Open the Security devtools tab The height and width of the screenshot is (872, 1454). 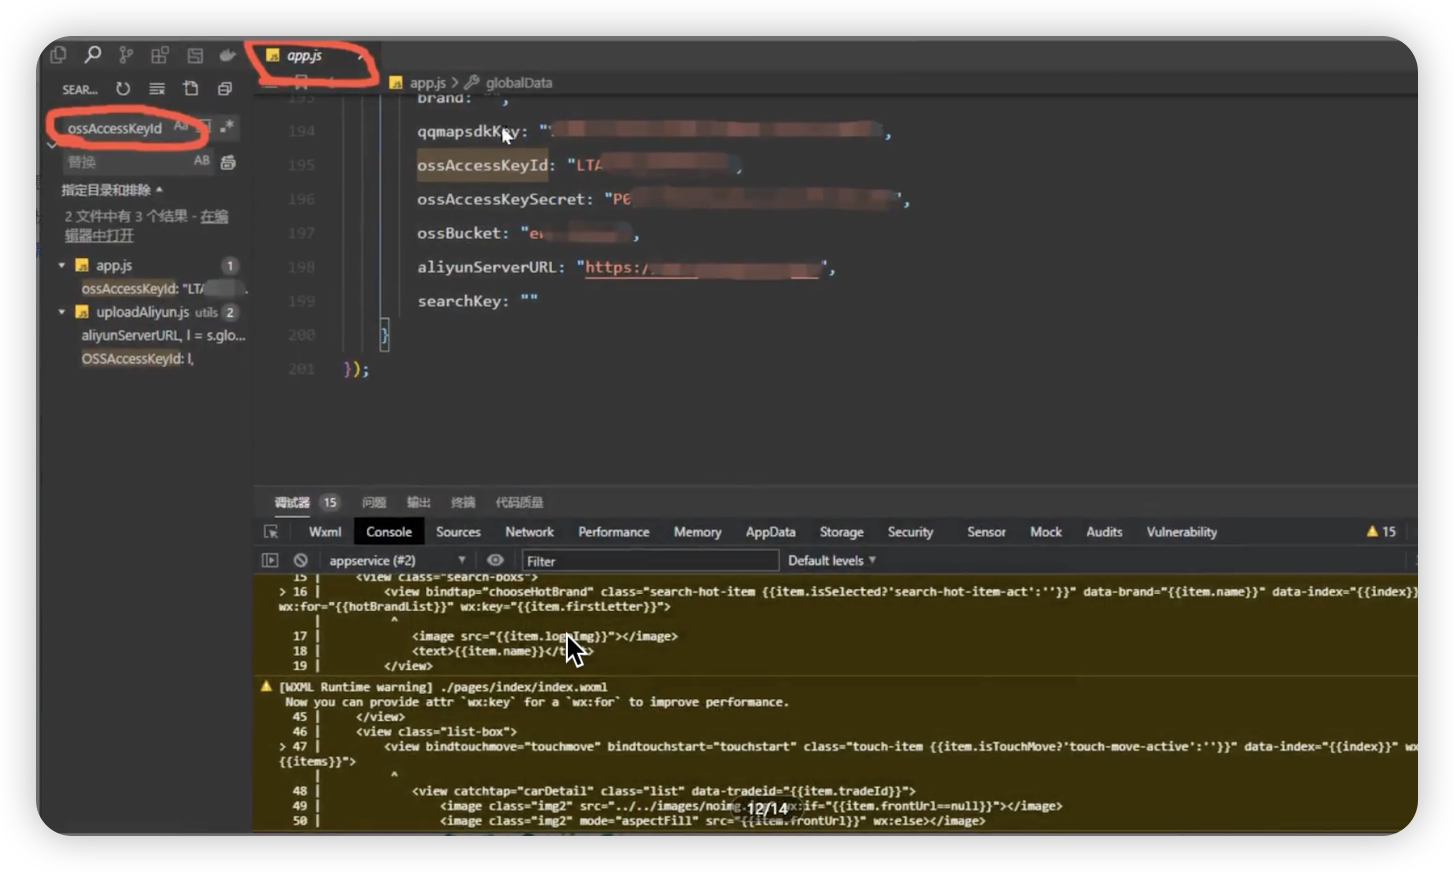(910, 532)
